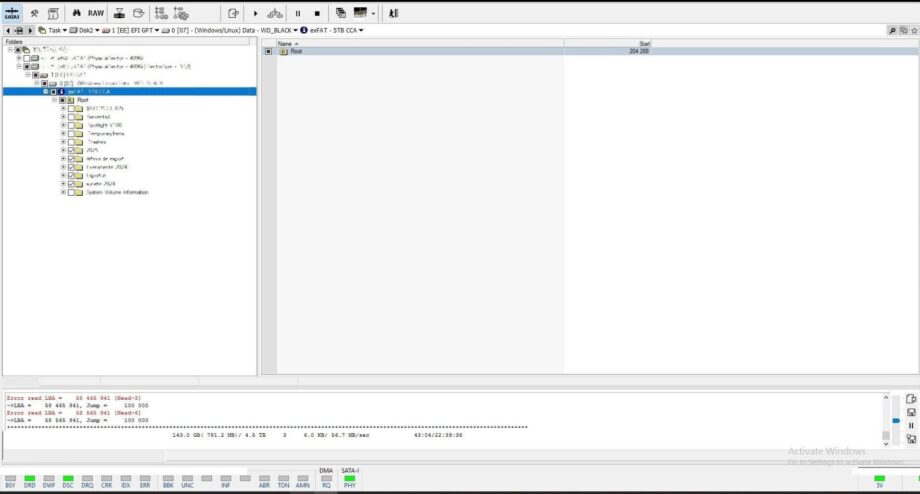Toggle the System Volume Information checkbox
Screen dimensions: 920x494
pyautogui.click(x=71, y=192)
